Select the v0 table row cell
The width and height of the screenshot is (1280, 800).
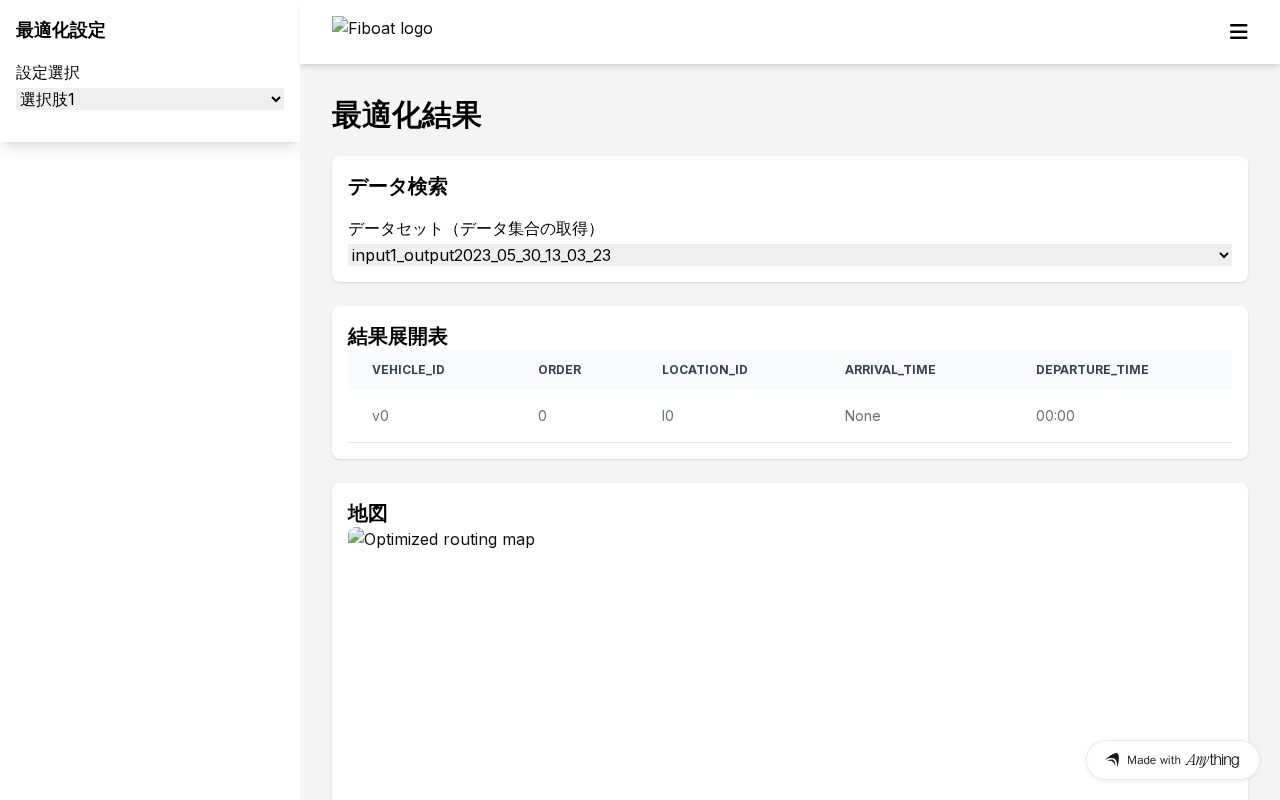(380, 416)
